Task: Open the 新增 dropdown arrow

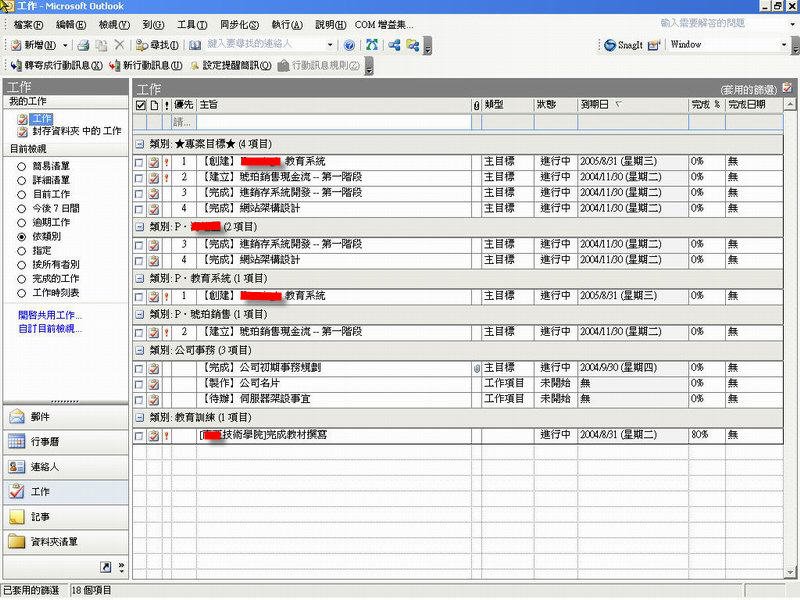Action: pyautogui.click(x=65, y=45)
